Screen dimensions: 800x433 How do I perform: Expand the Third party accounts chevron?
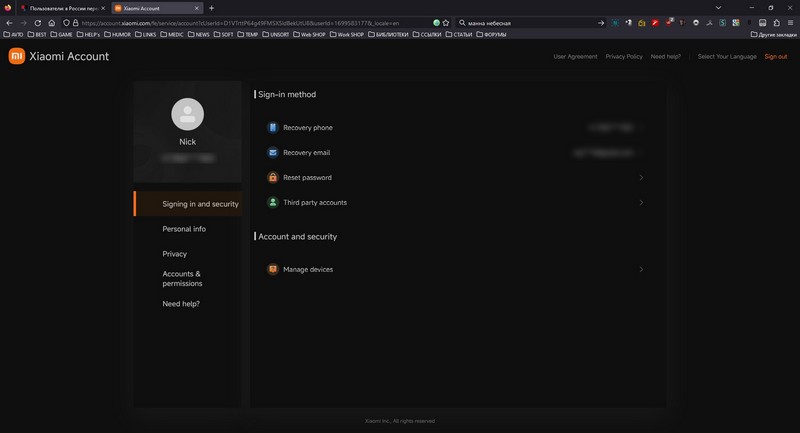pos(641,202)
